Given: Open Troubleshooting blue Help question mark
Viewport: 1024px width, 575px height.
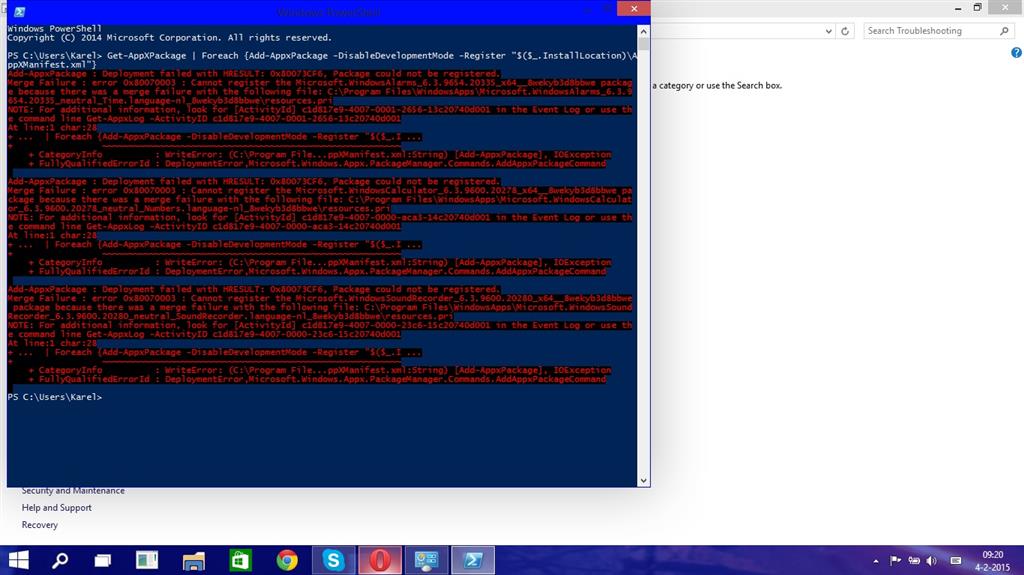Looking at the screenshot, I should click(x=1017, y=53).
